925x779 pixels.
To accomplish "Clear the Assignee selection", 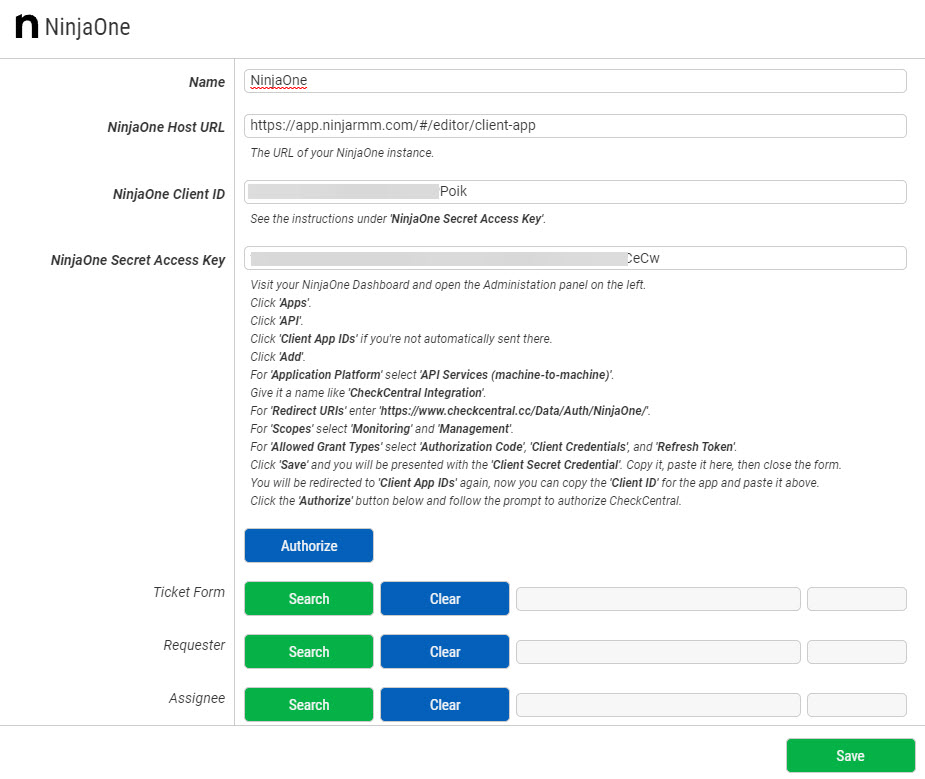I will tap(444, 705).
